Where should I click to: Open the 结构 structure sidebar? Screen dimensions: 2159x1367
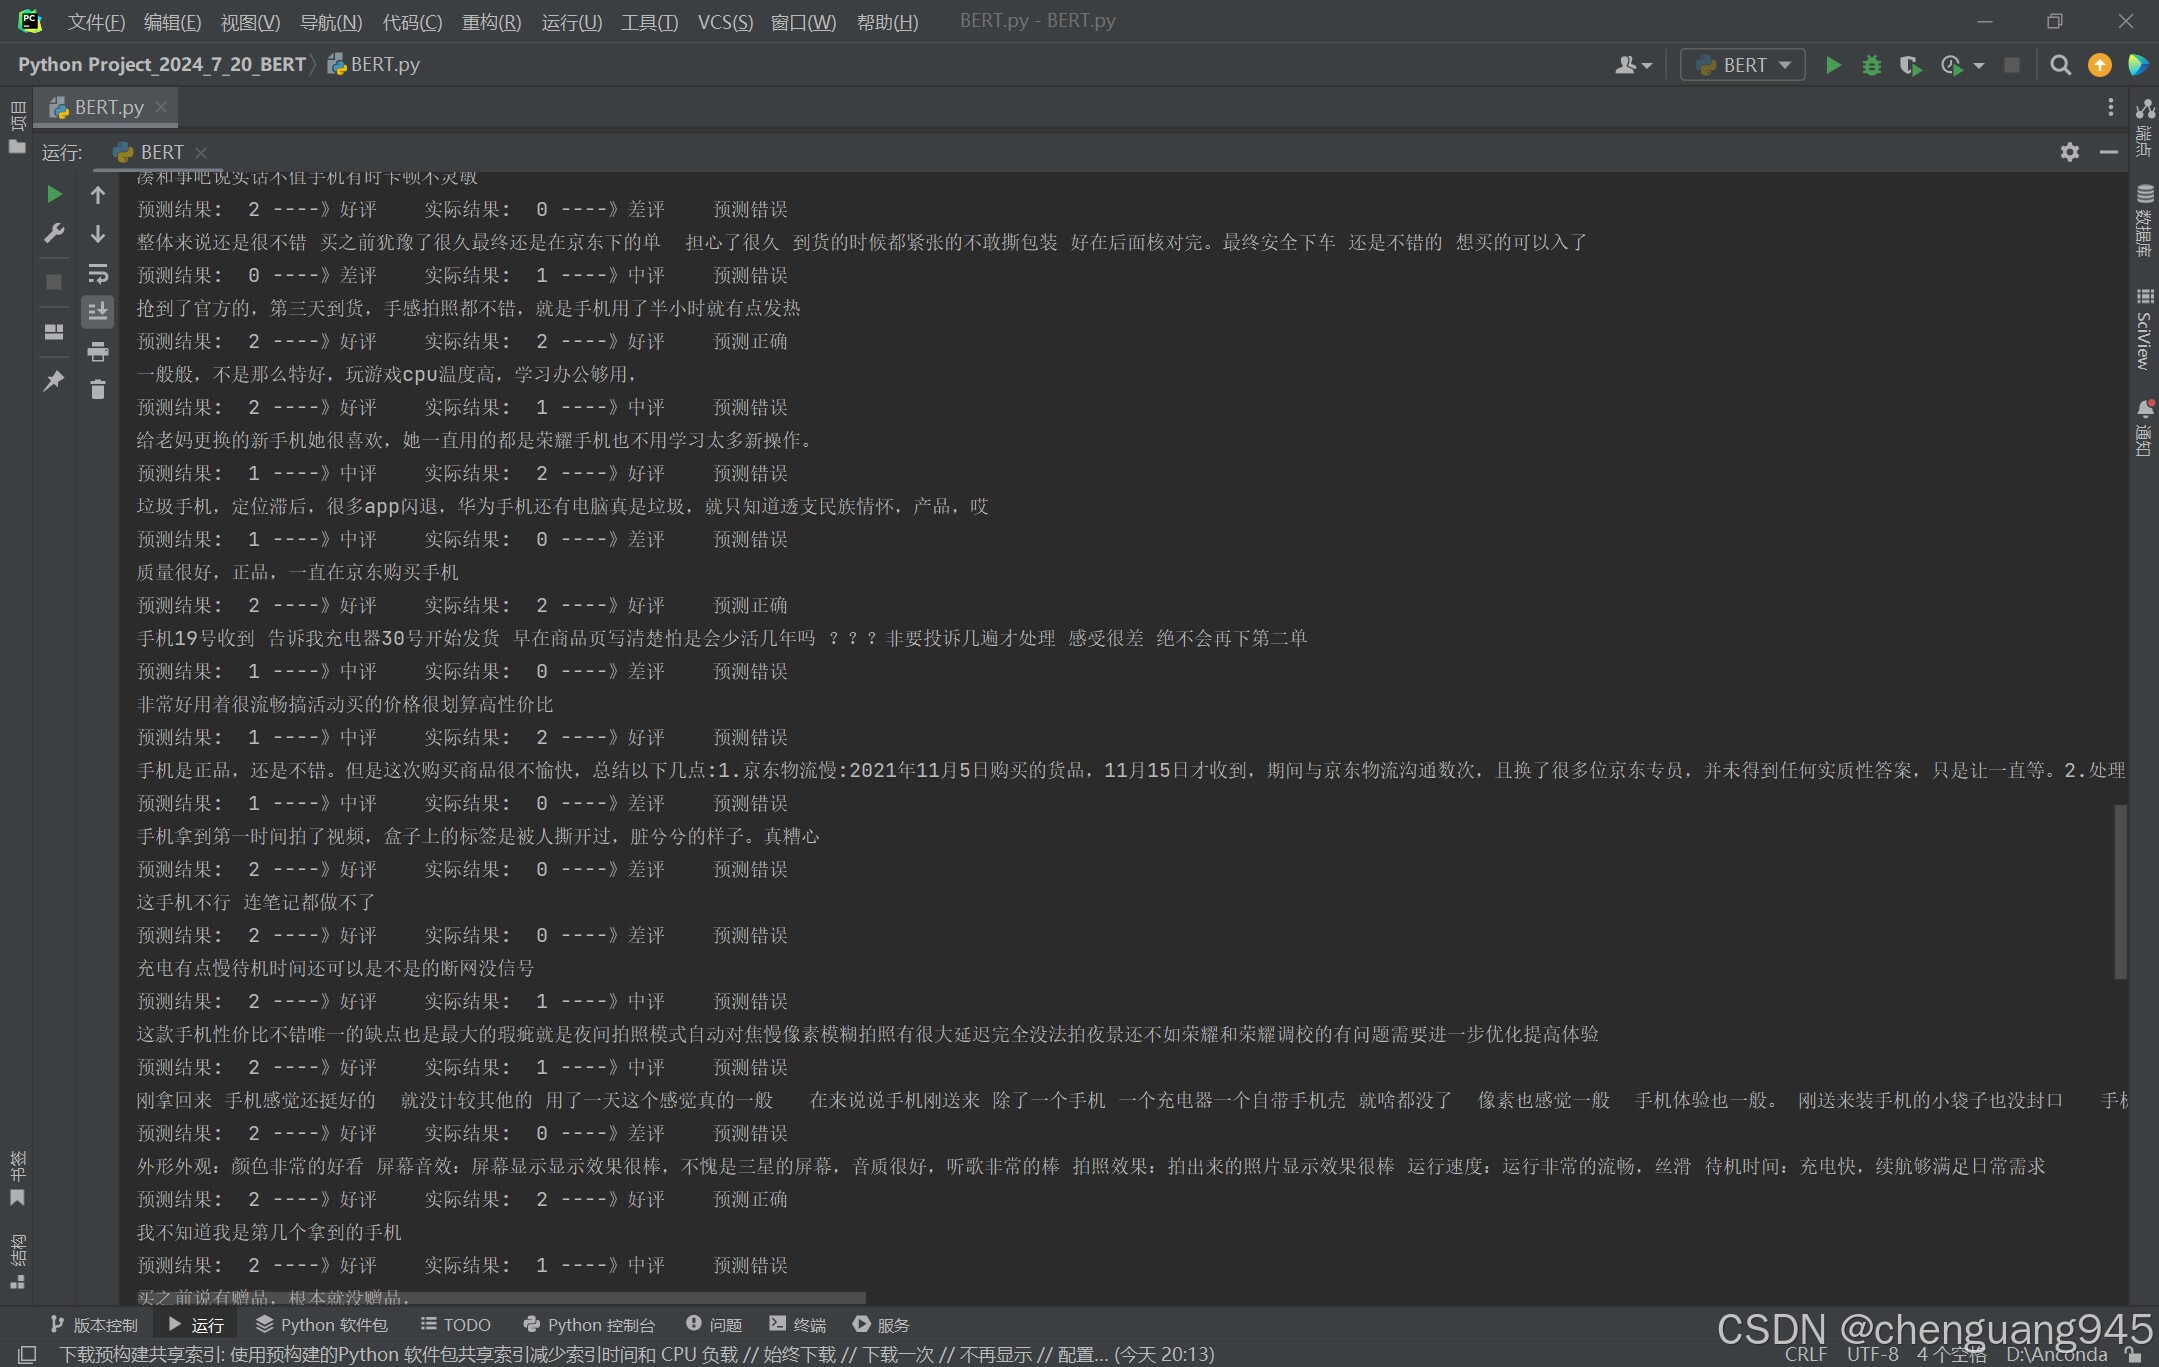[17, 1262]
